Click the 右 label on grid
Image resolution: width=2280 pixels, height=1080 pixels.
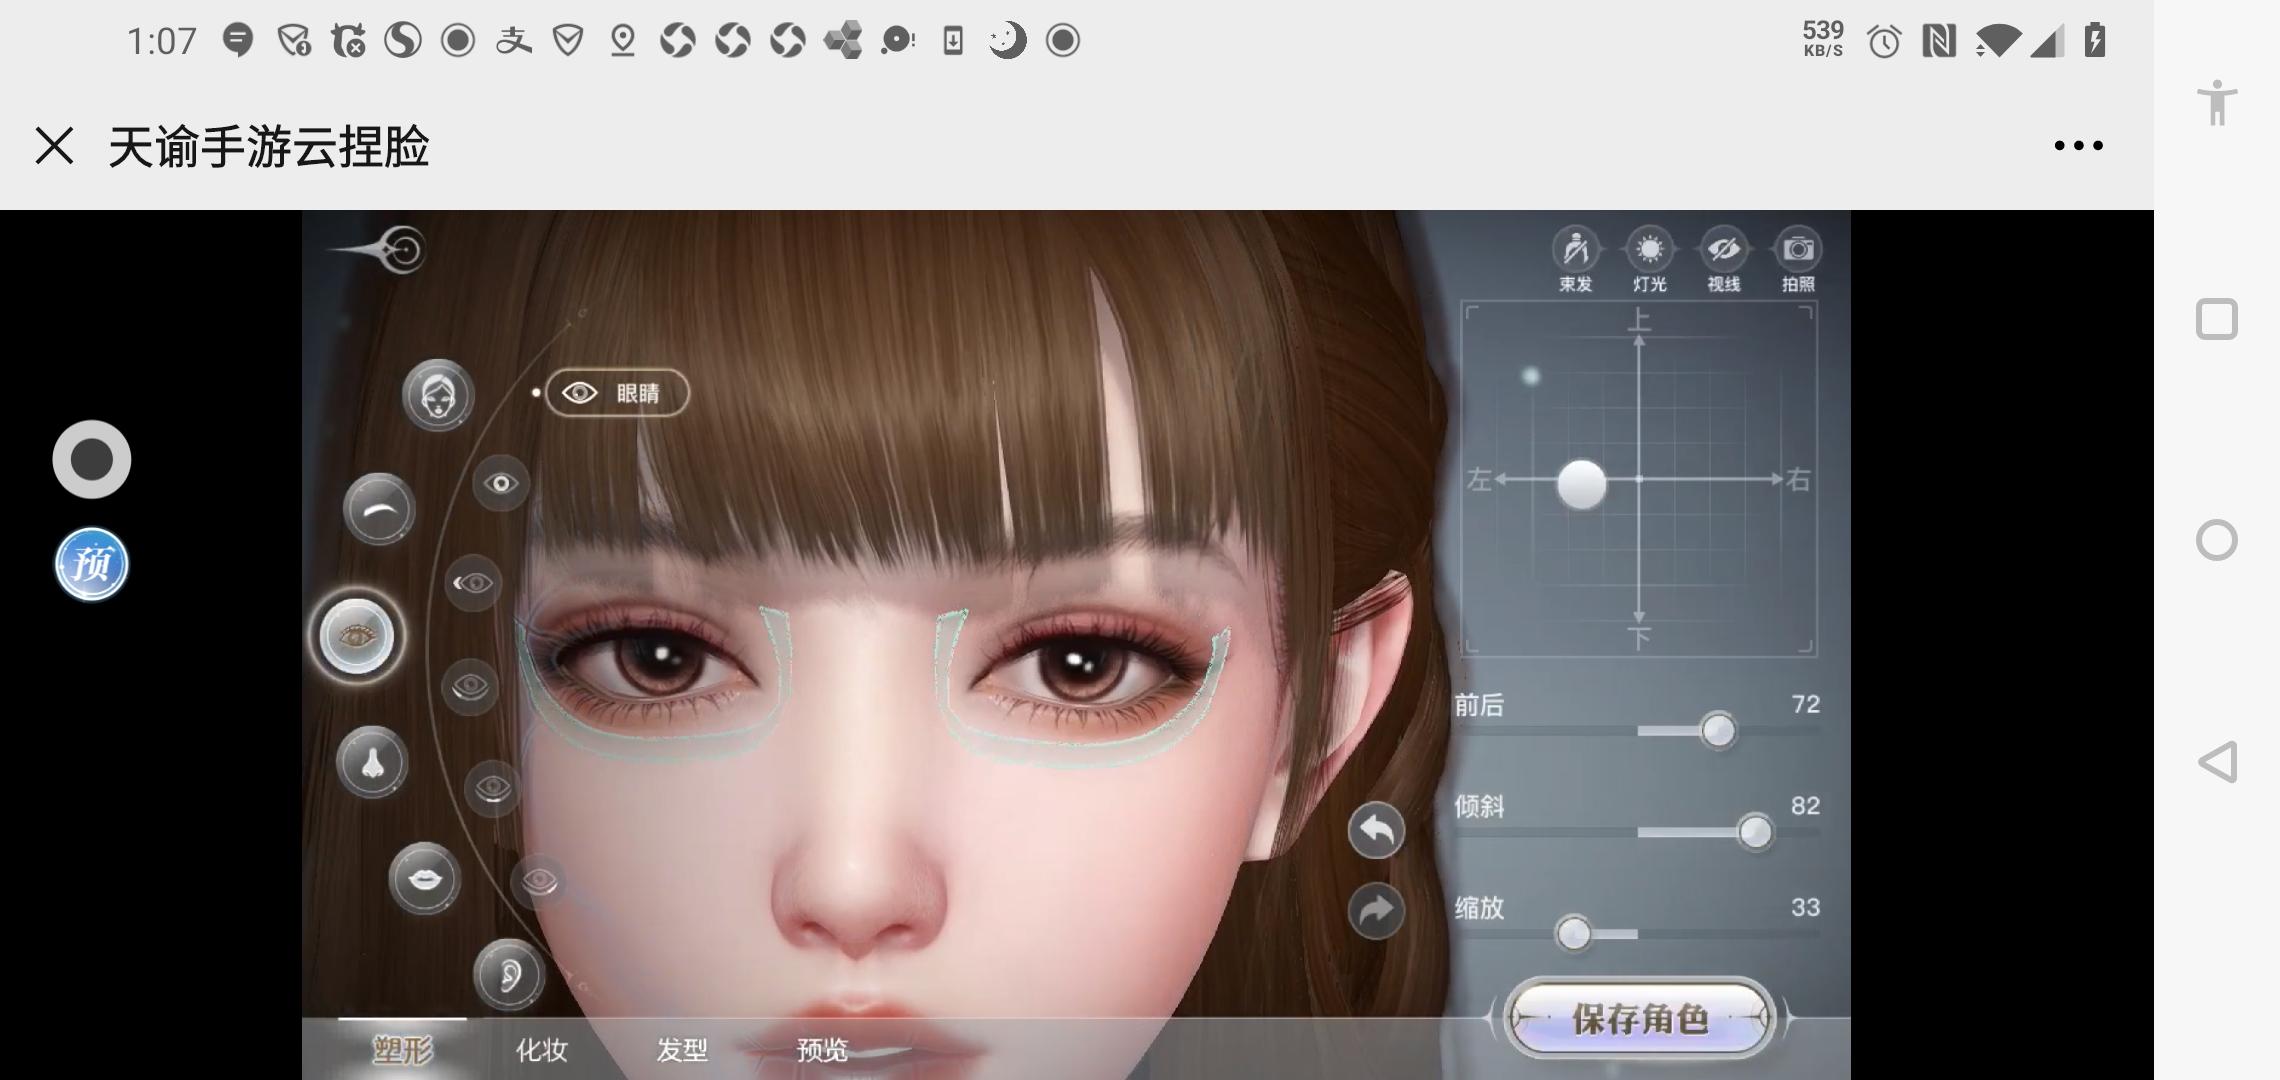(1799, 480)
